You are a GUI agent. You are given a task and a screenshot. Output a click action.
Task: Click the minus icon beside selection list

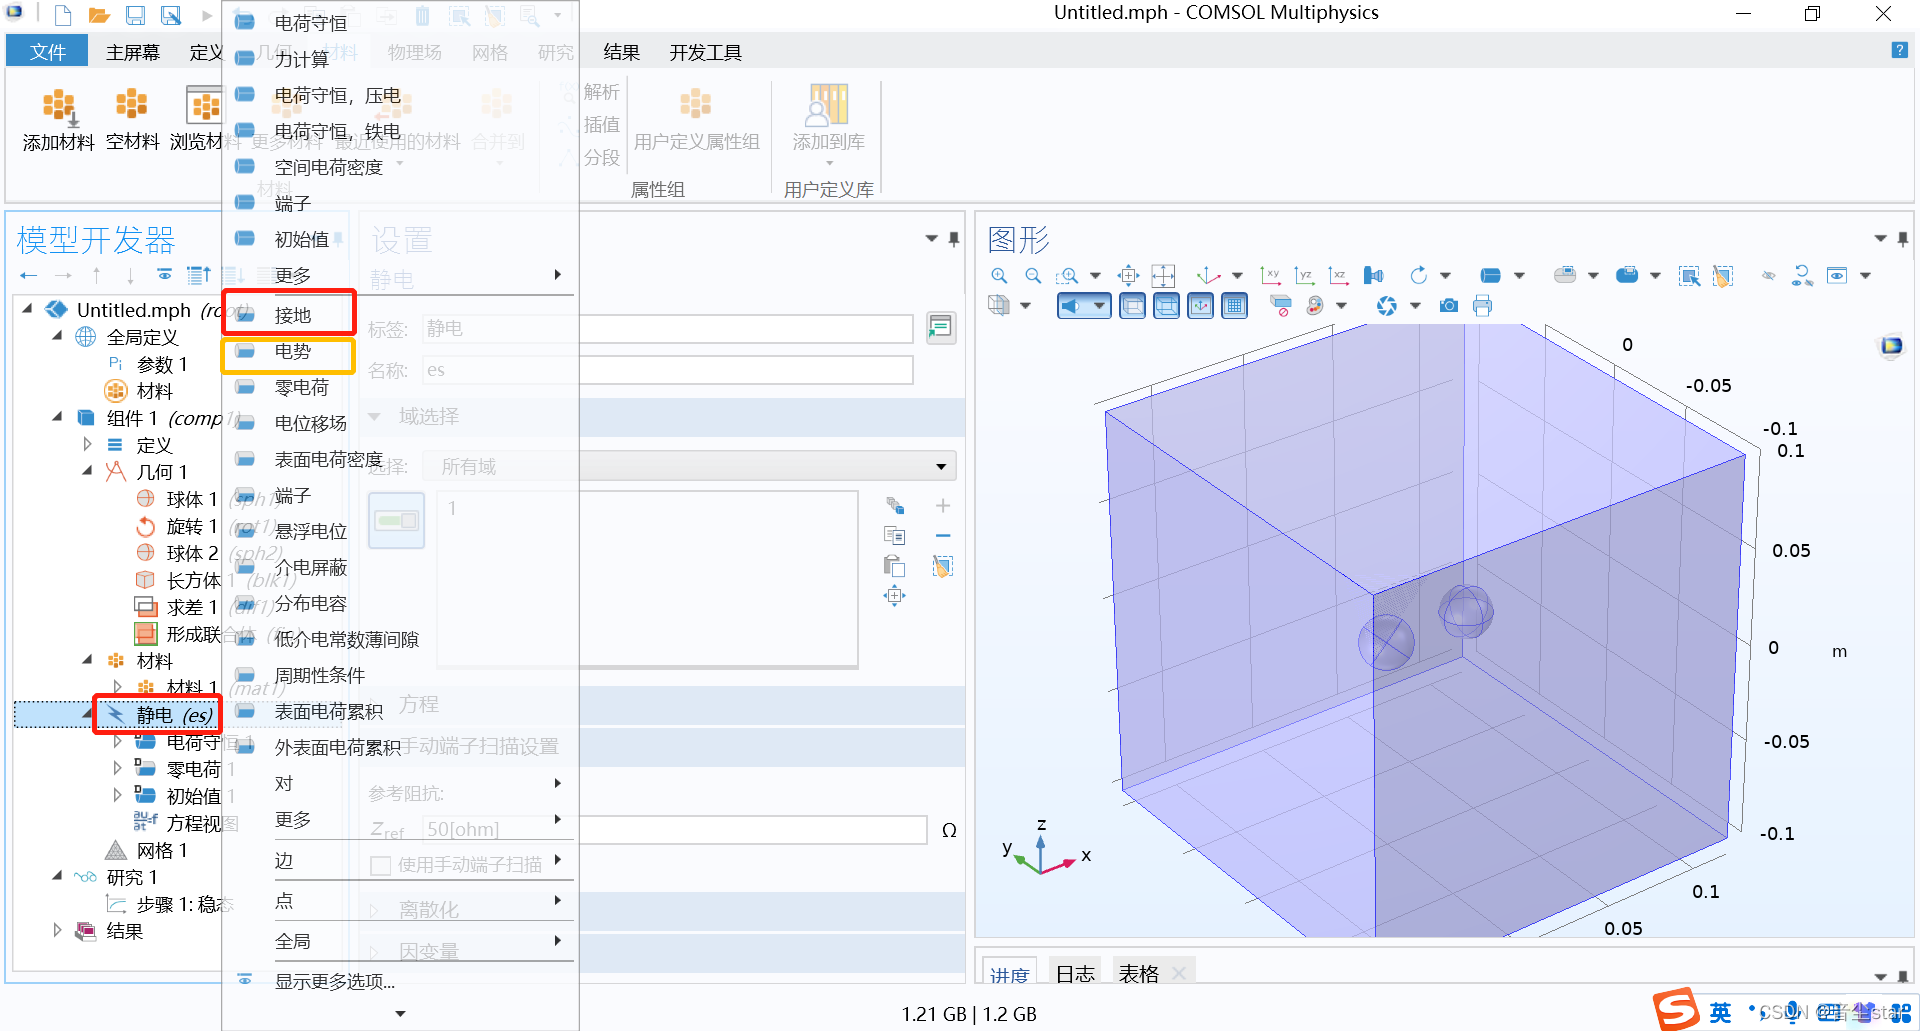(x=942, y=536)
